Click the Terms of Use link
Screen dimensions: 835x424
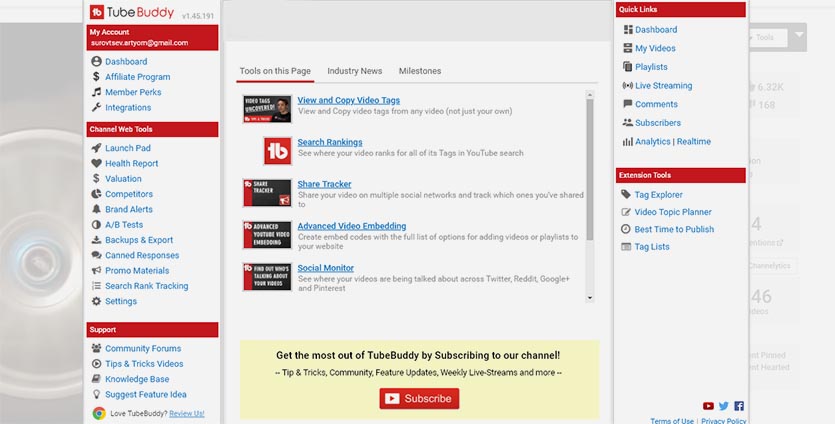[672, 420]
